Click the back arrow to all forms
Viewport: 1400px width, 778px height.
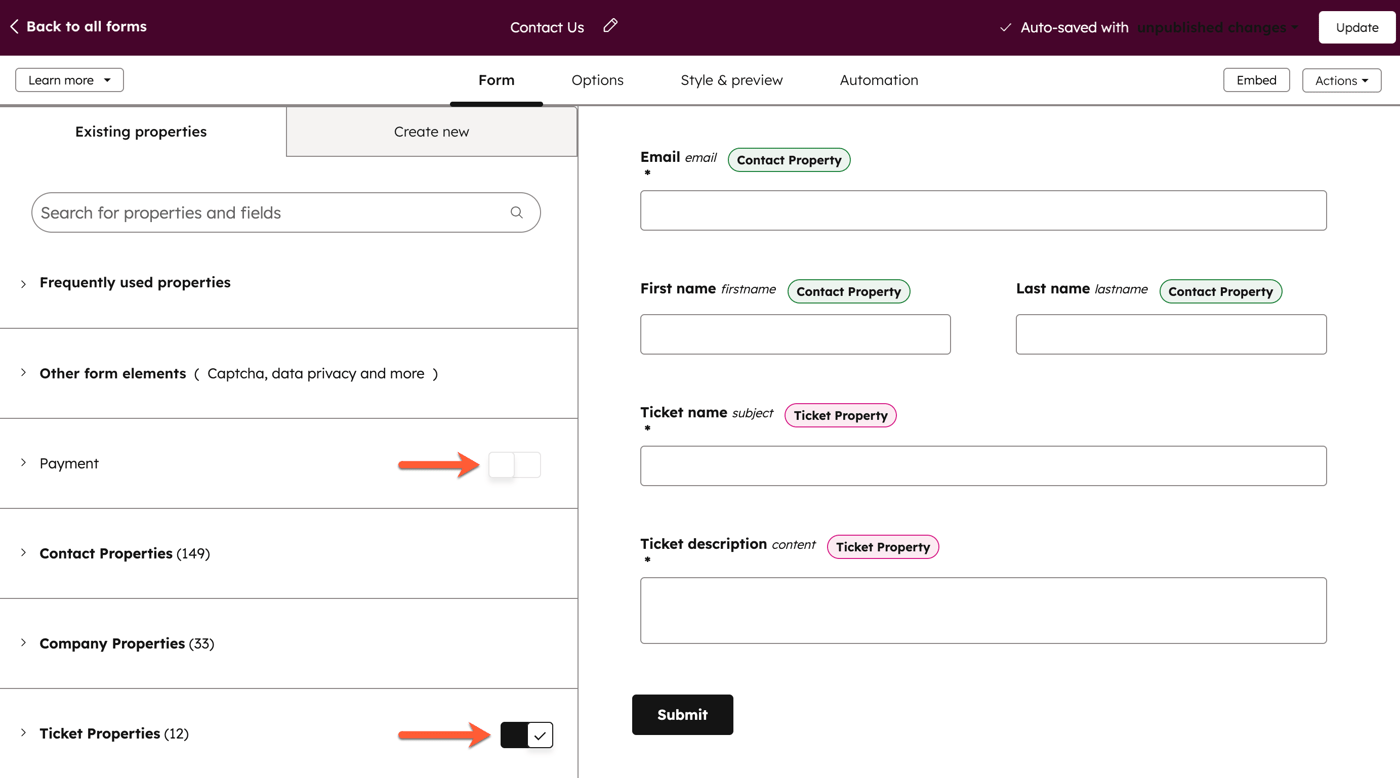[x=14, y=27]
